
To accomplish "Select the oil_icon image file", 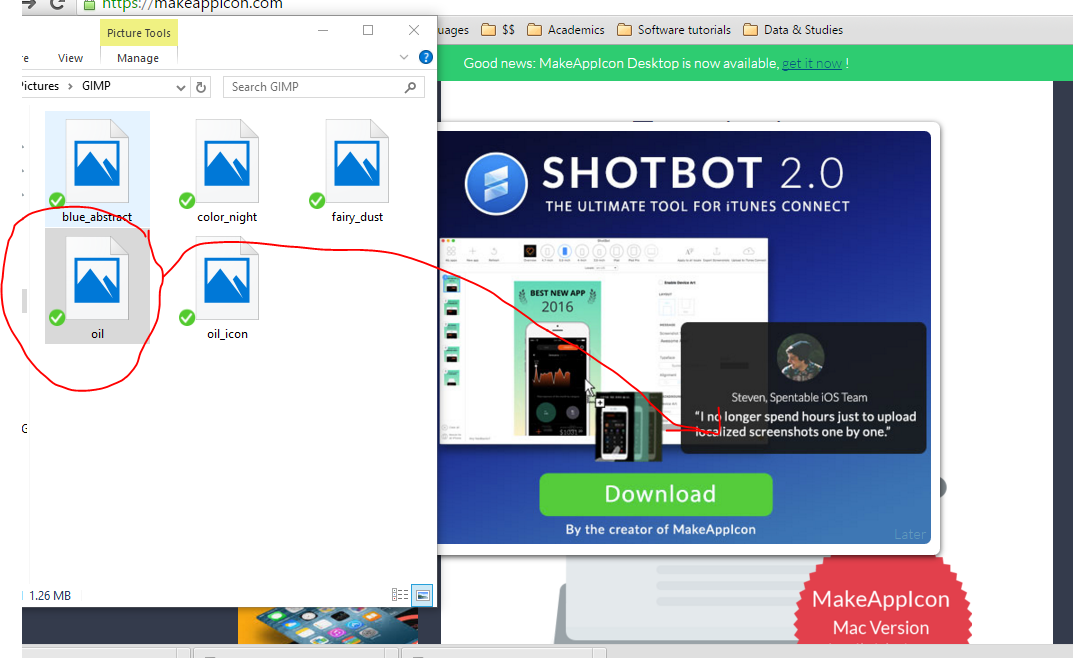I will click(227, 286).
